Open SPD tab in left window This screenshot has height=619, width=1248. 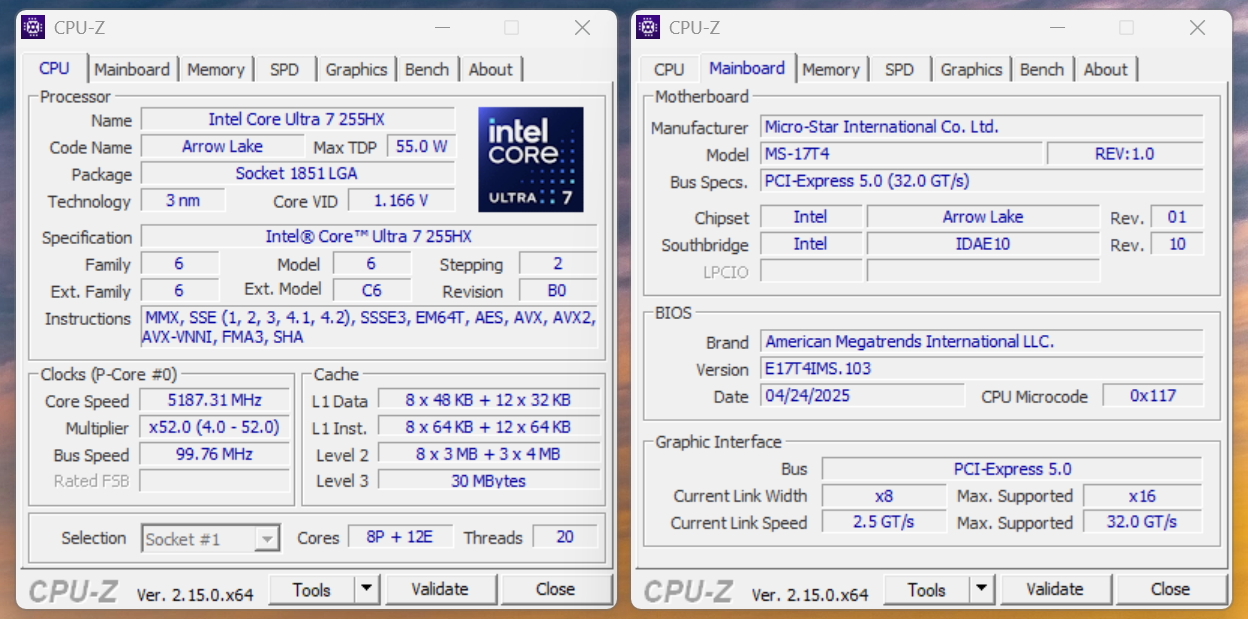pos(284,70)
